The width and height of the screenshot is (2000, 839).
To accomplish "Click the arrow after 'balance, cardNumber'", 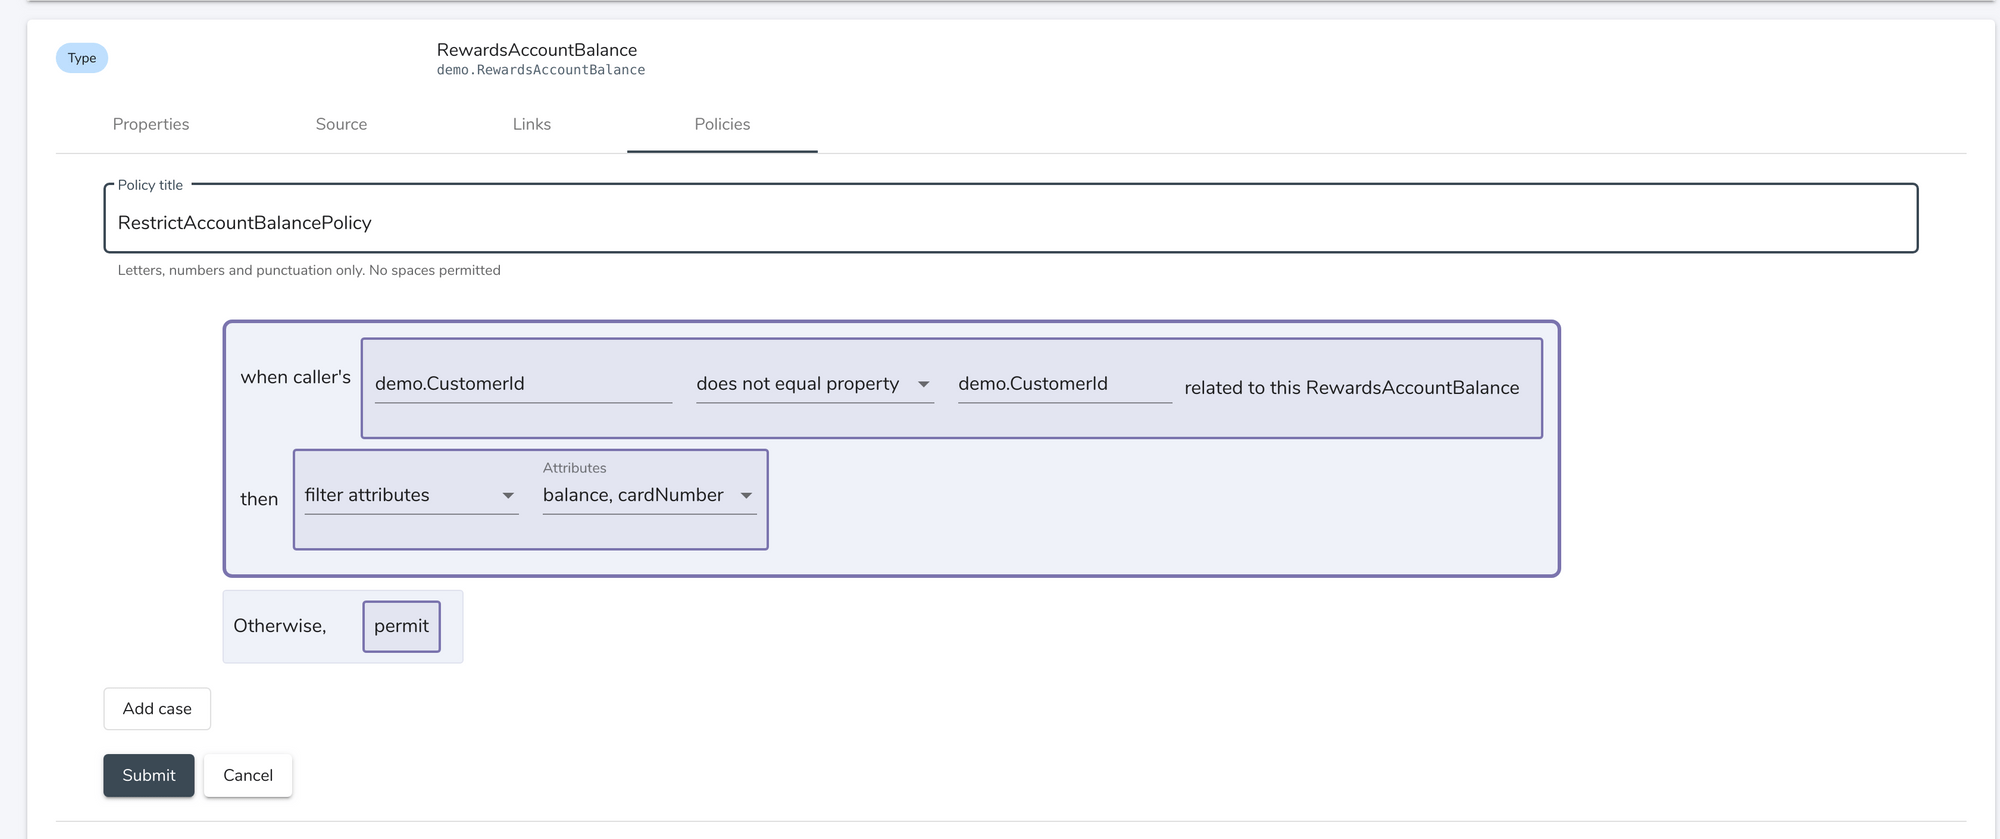I will pyautogui.click(x=746, y=496).
